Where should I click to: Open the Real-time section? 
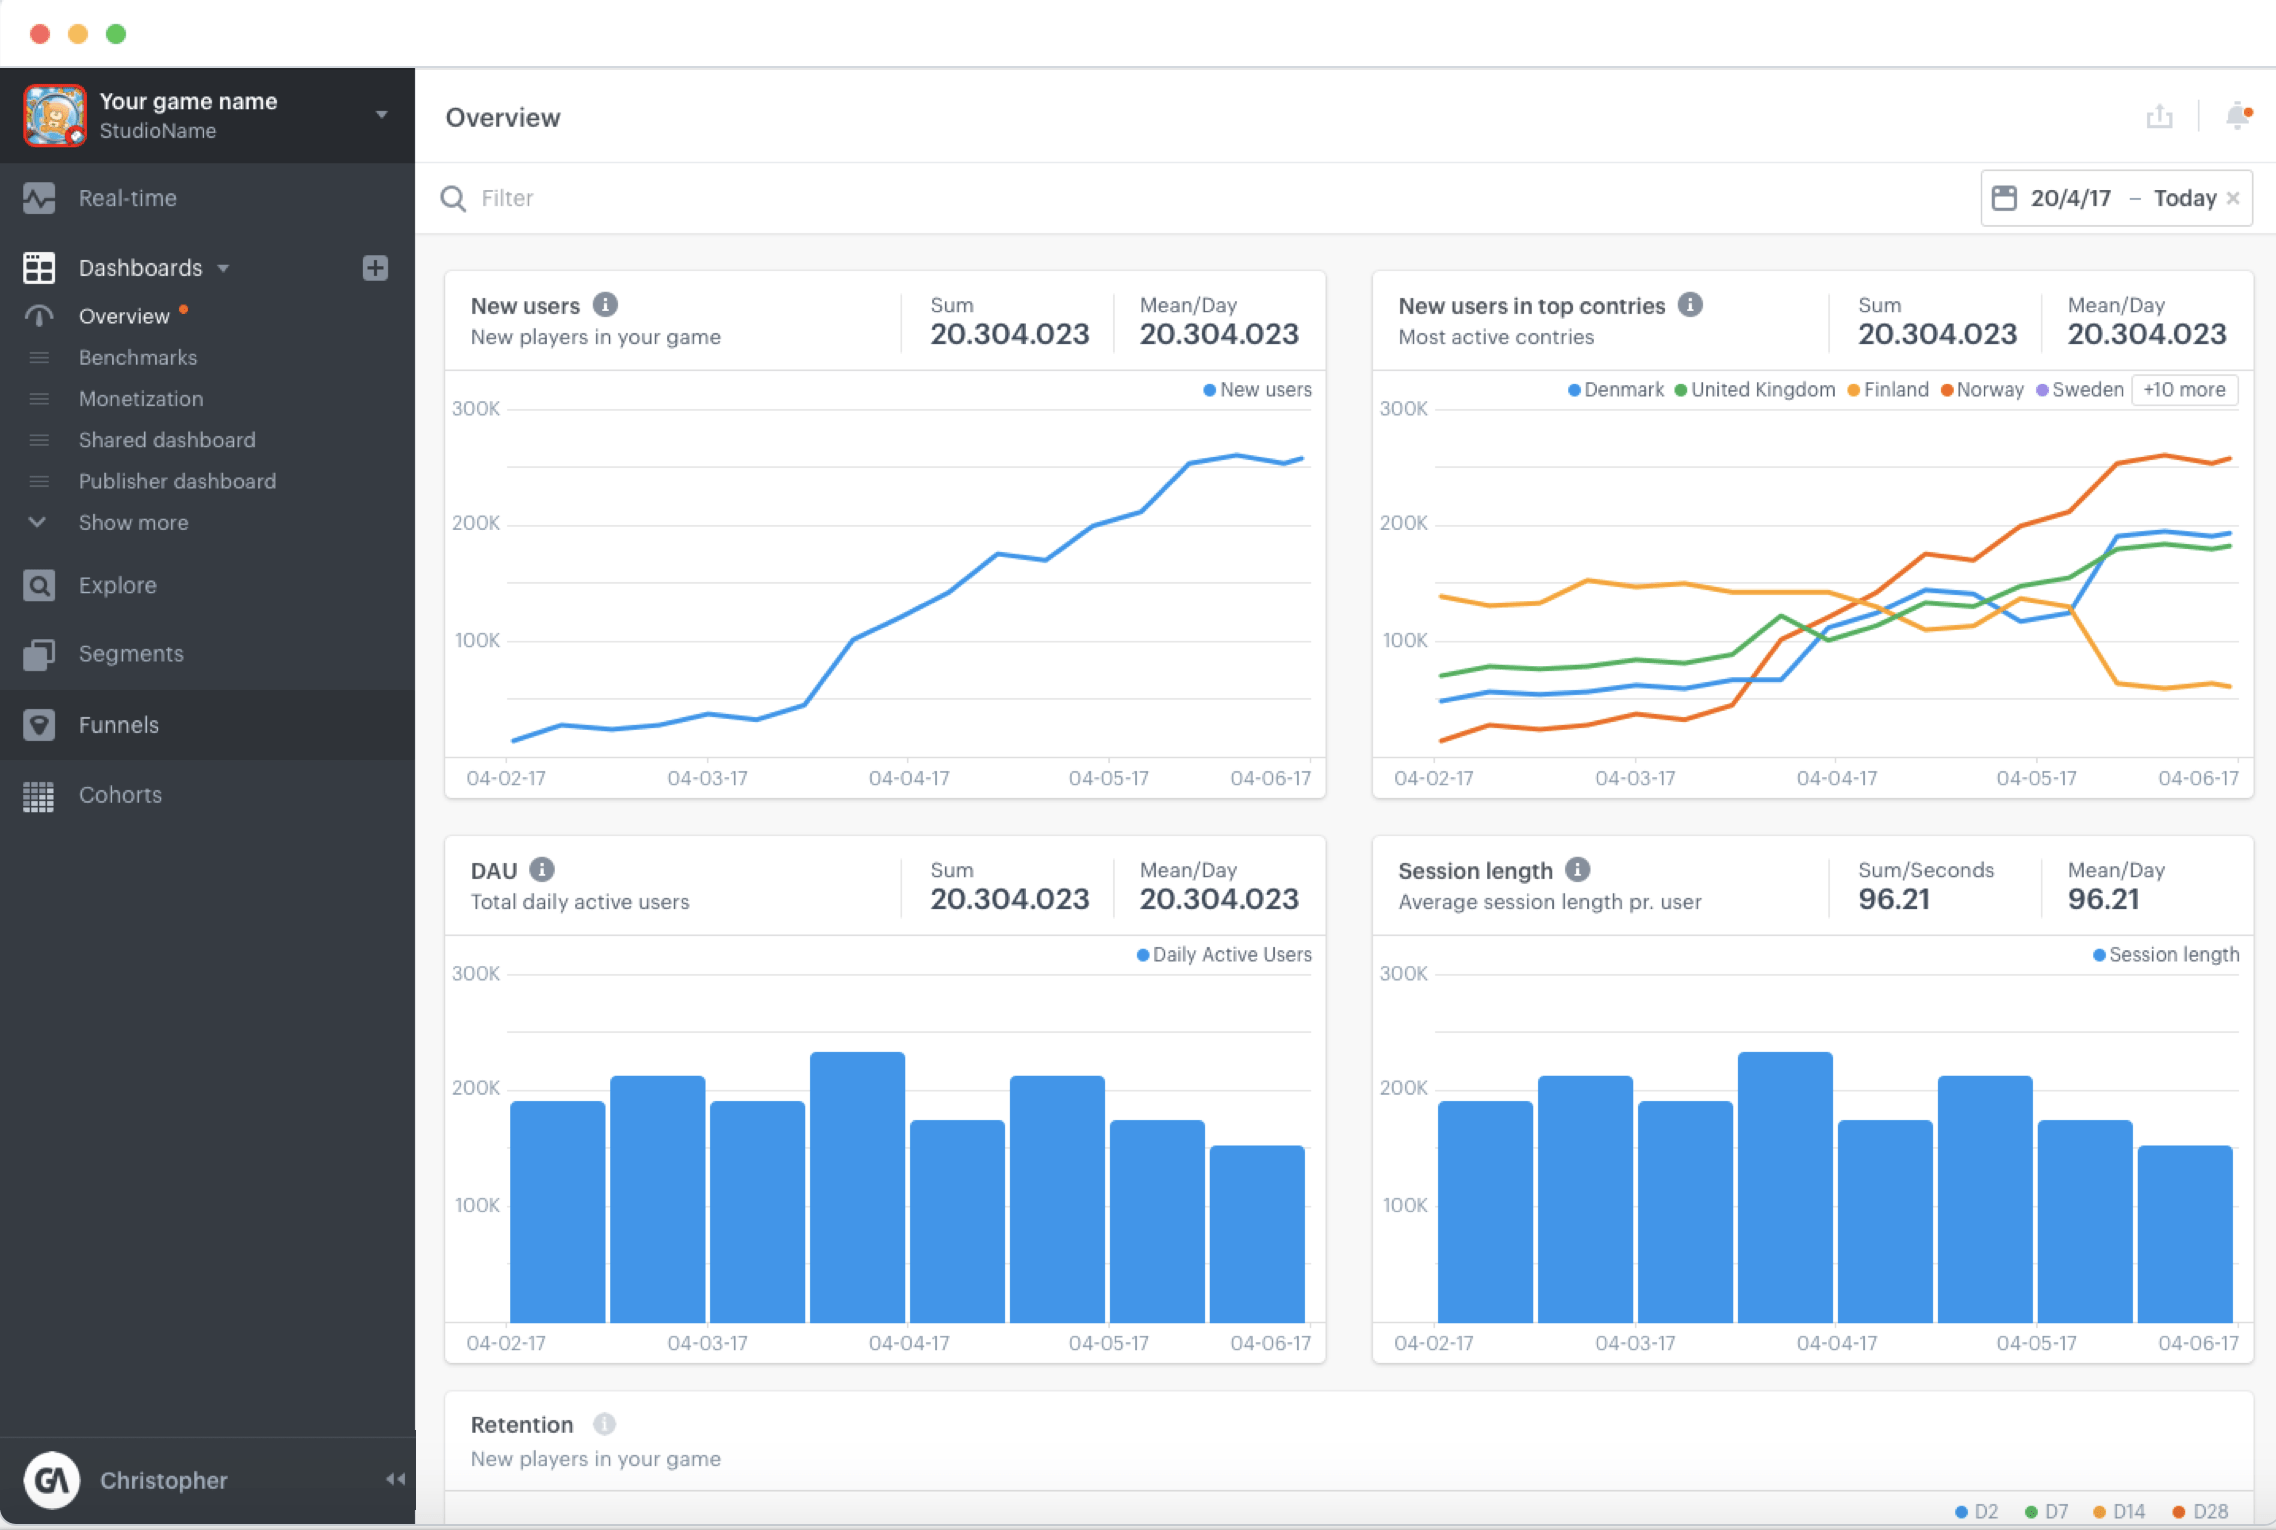pos(129,198)
